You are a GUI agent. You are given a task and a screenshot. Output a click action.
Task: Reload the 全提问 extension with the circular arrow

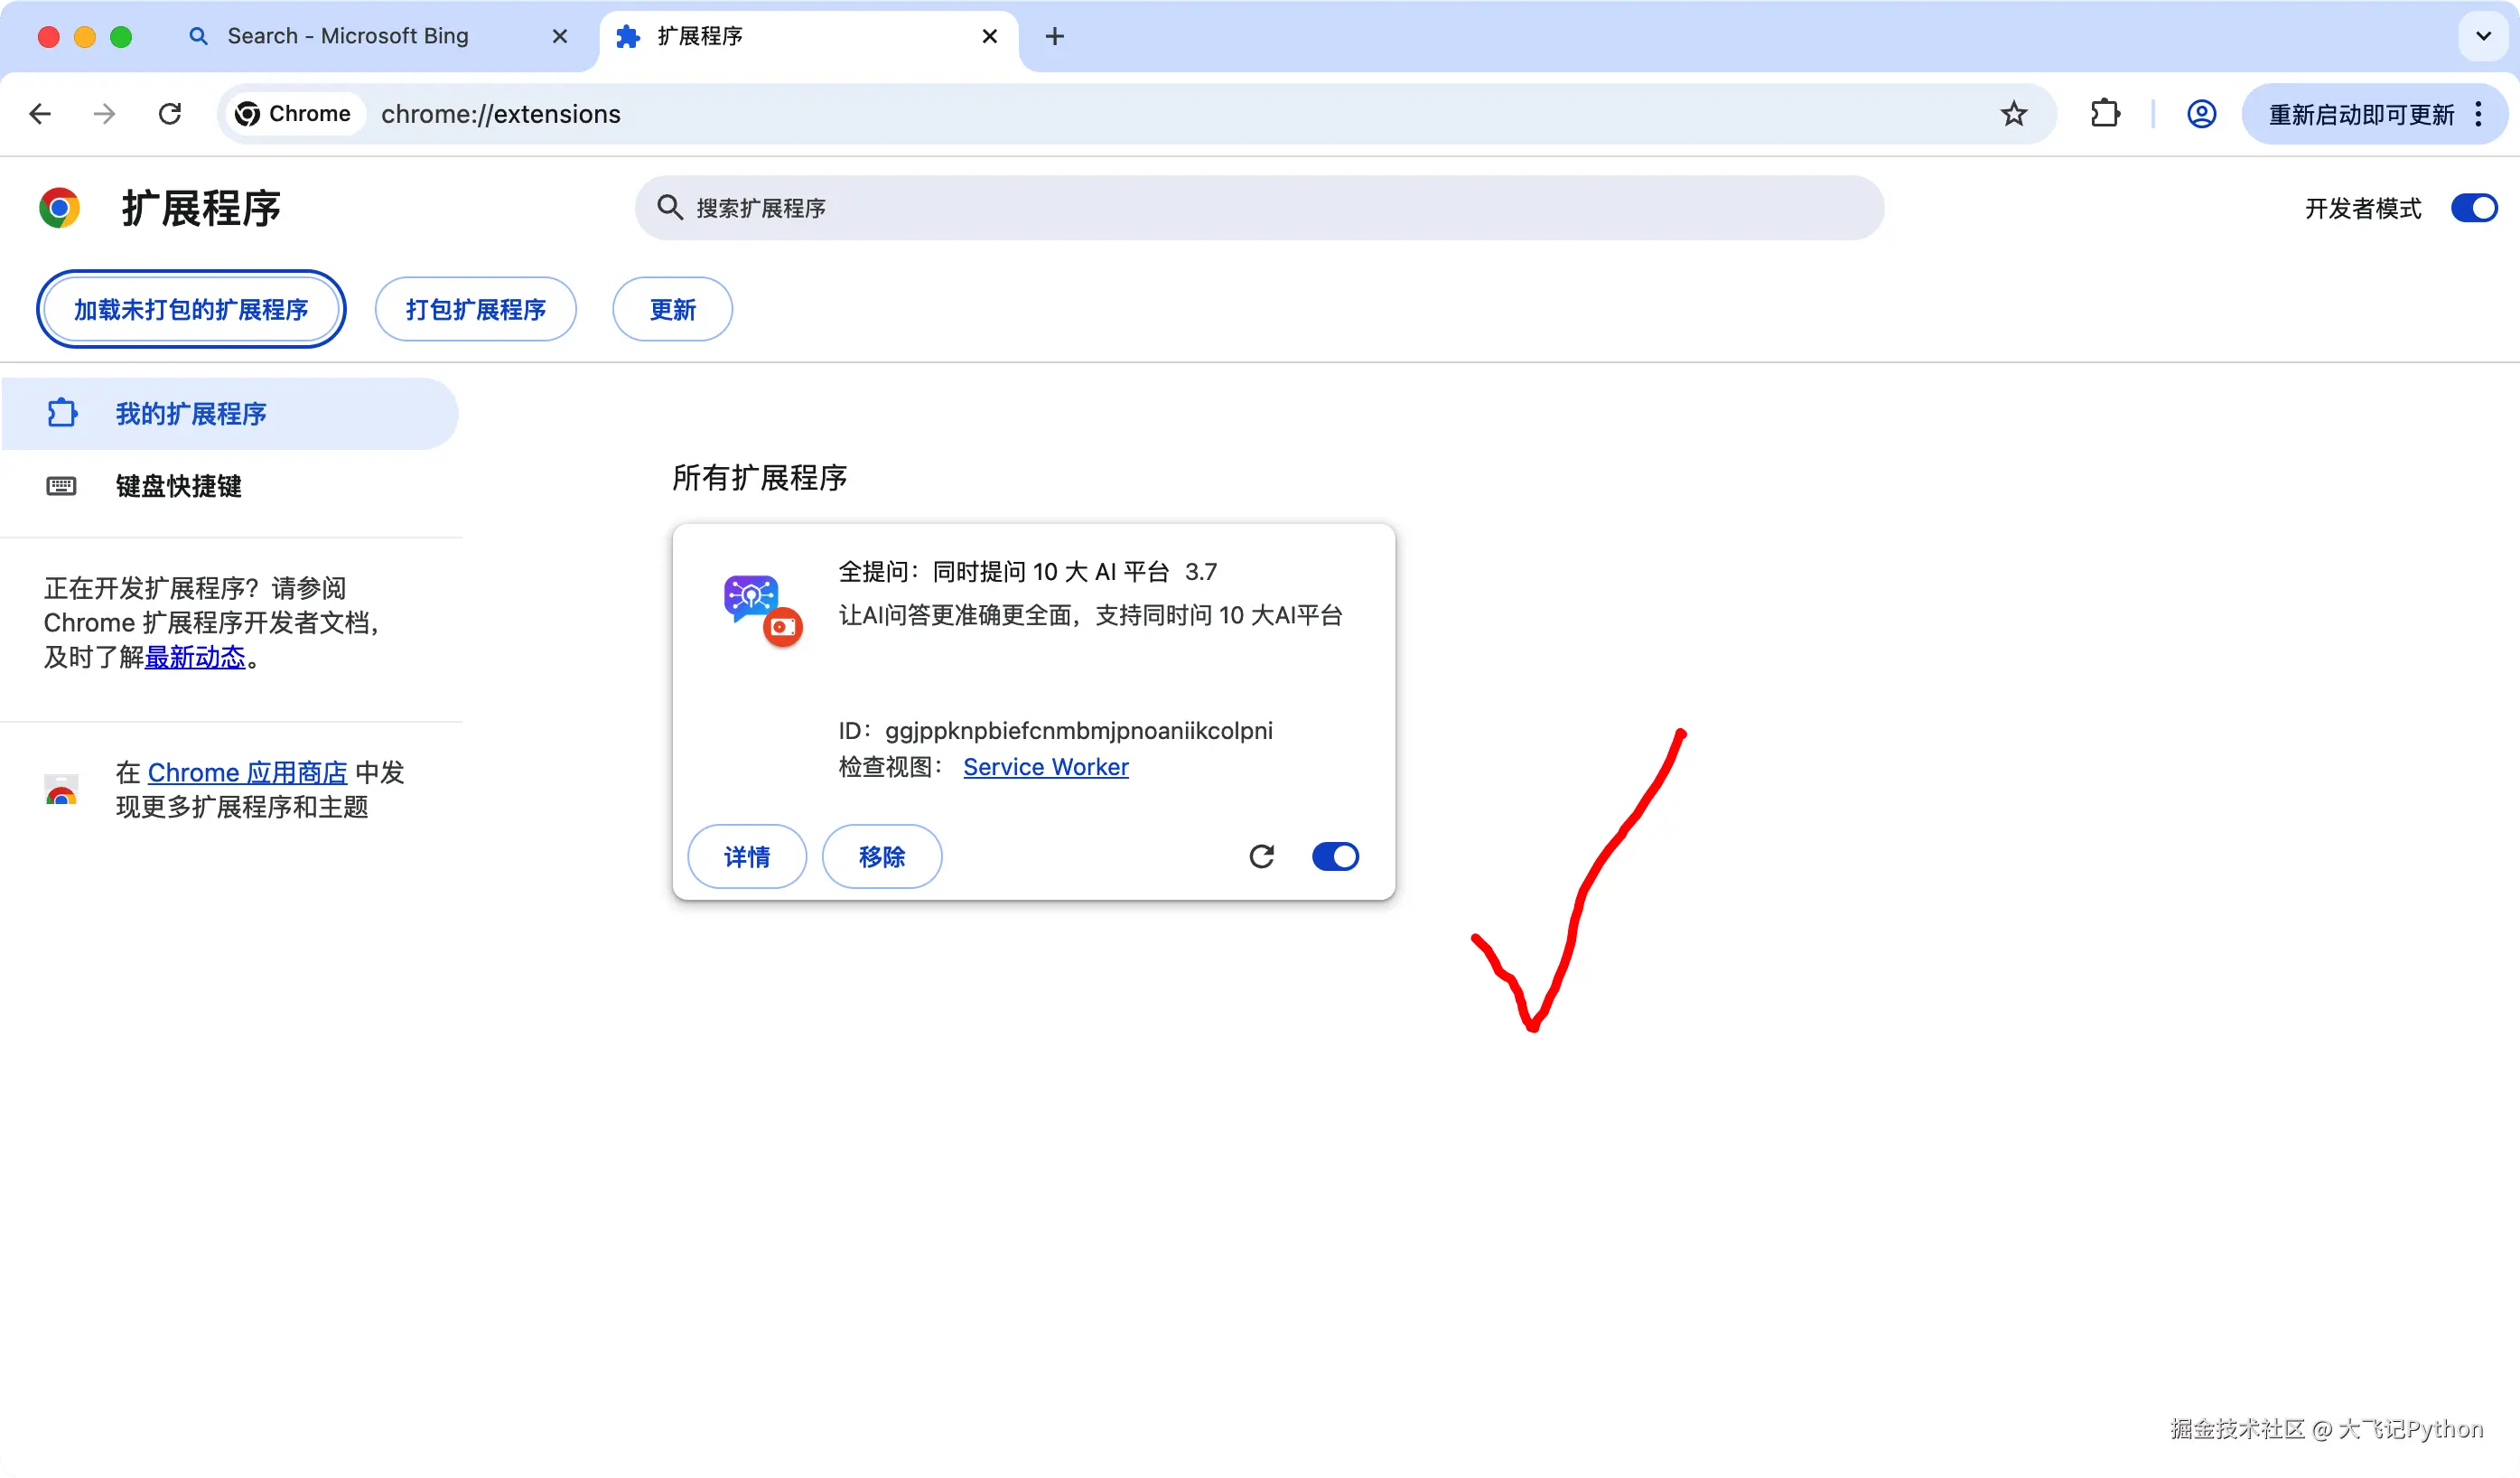pyautogui.click(x=1261, y=856)
